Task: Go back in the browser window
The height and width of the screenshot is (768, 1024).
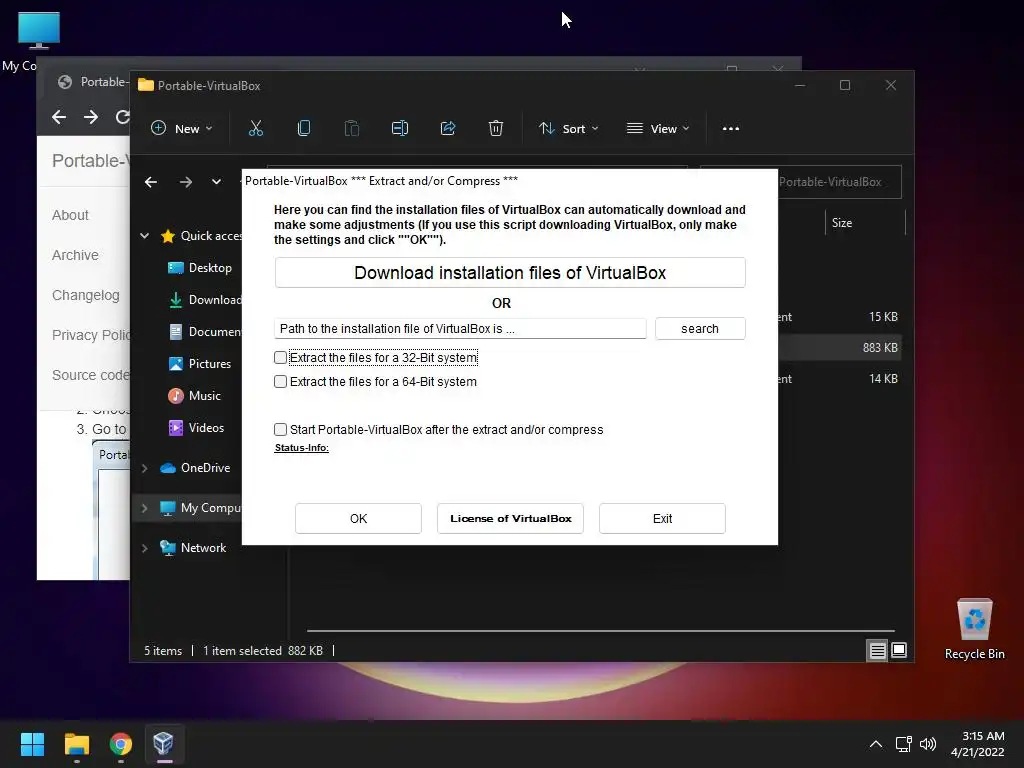Action: (59, 117)
